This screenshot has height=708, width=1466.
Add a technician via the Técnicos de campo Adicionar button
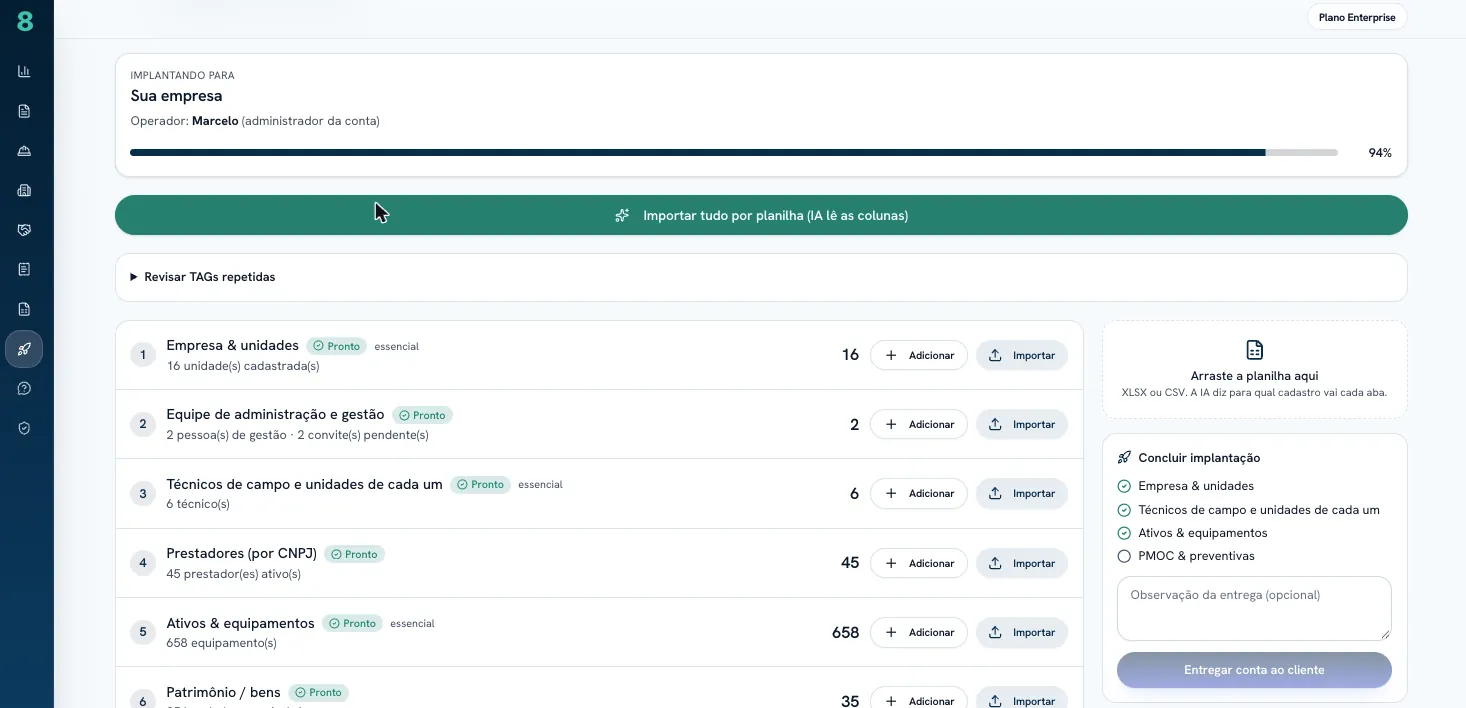tap(919, 493)
